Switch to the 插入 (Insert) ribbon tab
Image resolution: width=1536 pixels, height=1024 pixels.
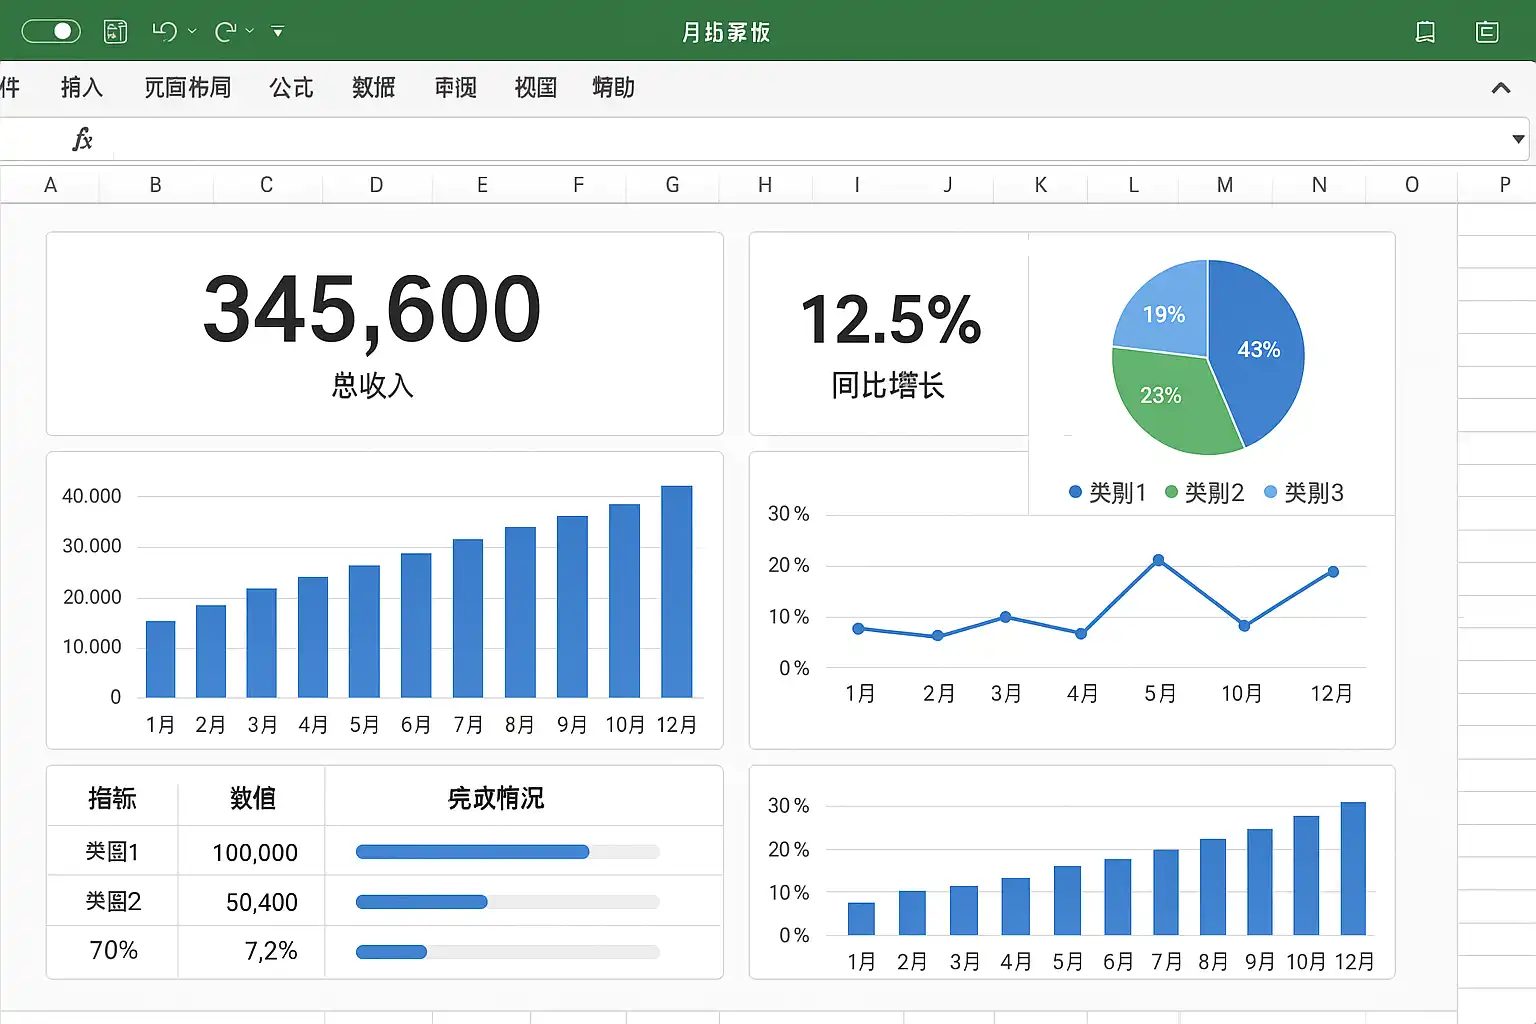tap(81, 88)
